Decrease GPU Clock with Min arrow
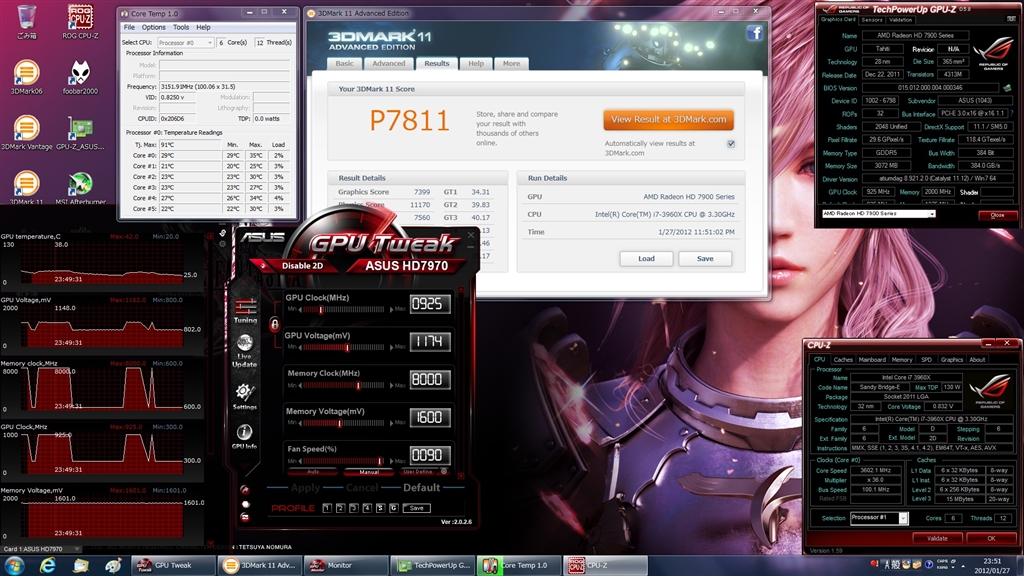 pos(300,310)
